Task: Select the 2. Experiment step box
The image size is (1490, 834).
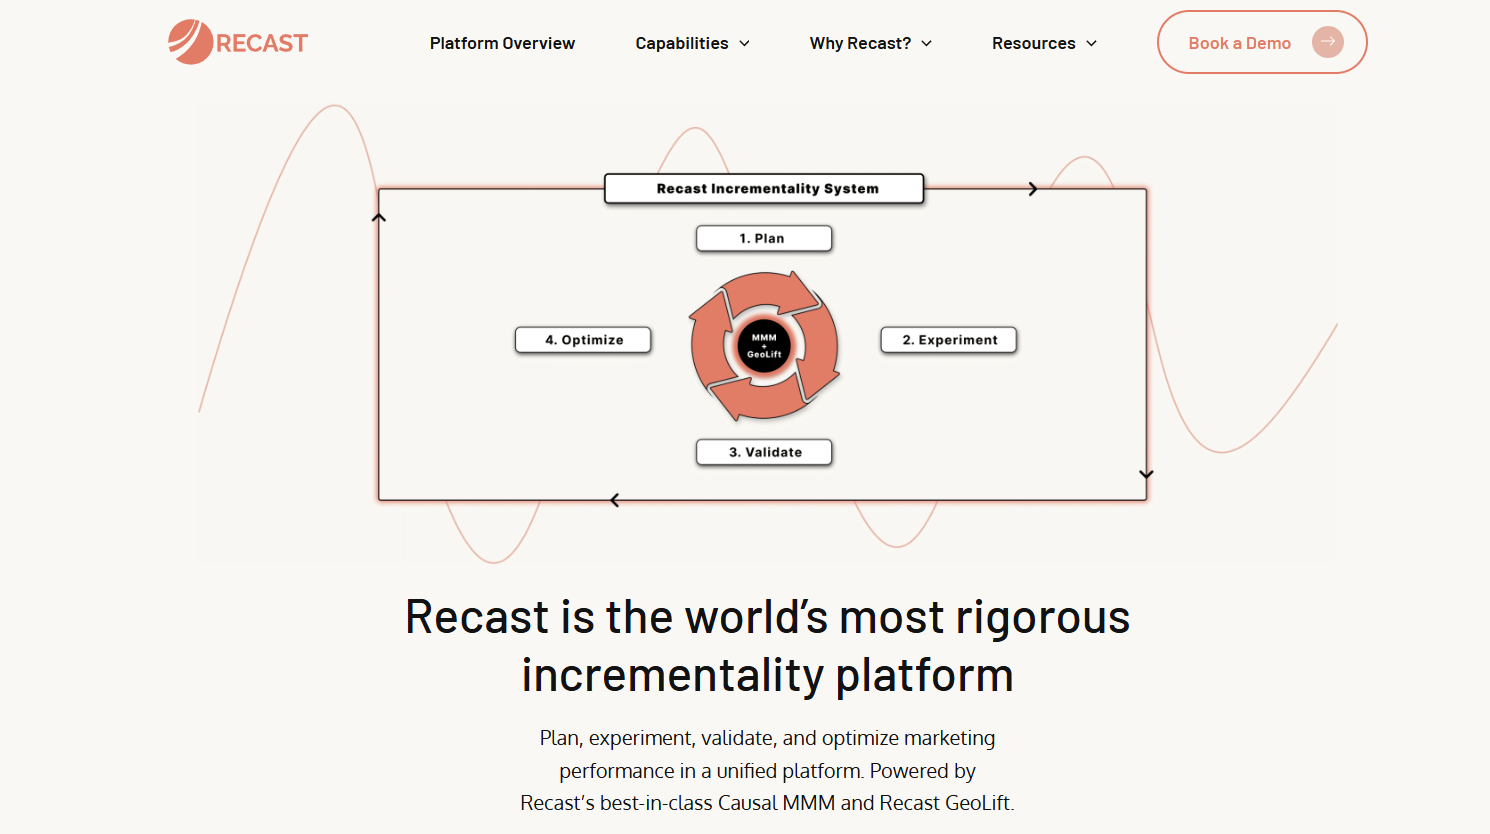Action: 948,340
